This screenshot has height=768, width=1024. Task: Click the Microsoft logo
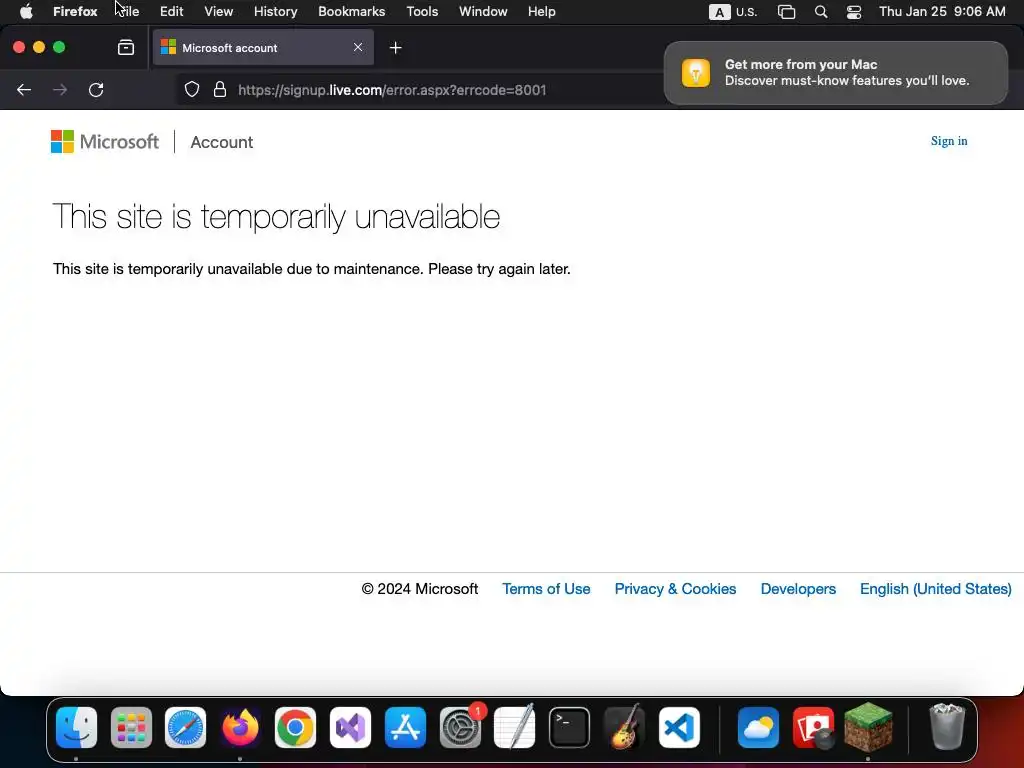[104, 142]
